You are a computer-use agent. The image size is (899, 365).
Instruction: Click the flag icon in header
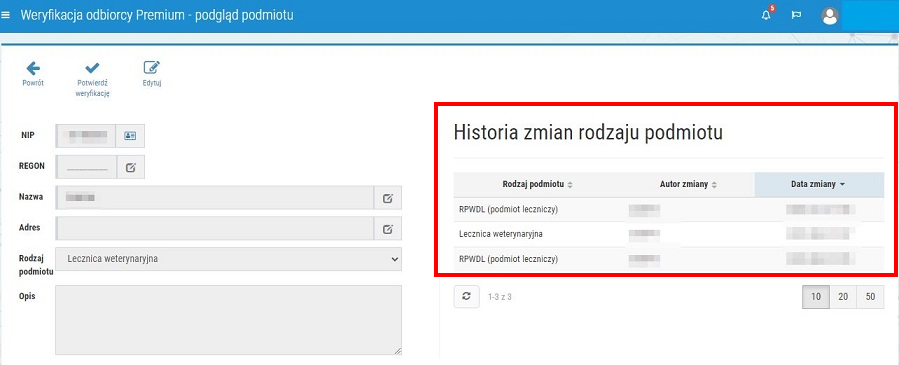(x=796, y=15)
